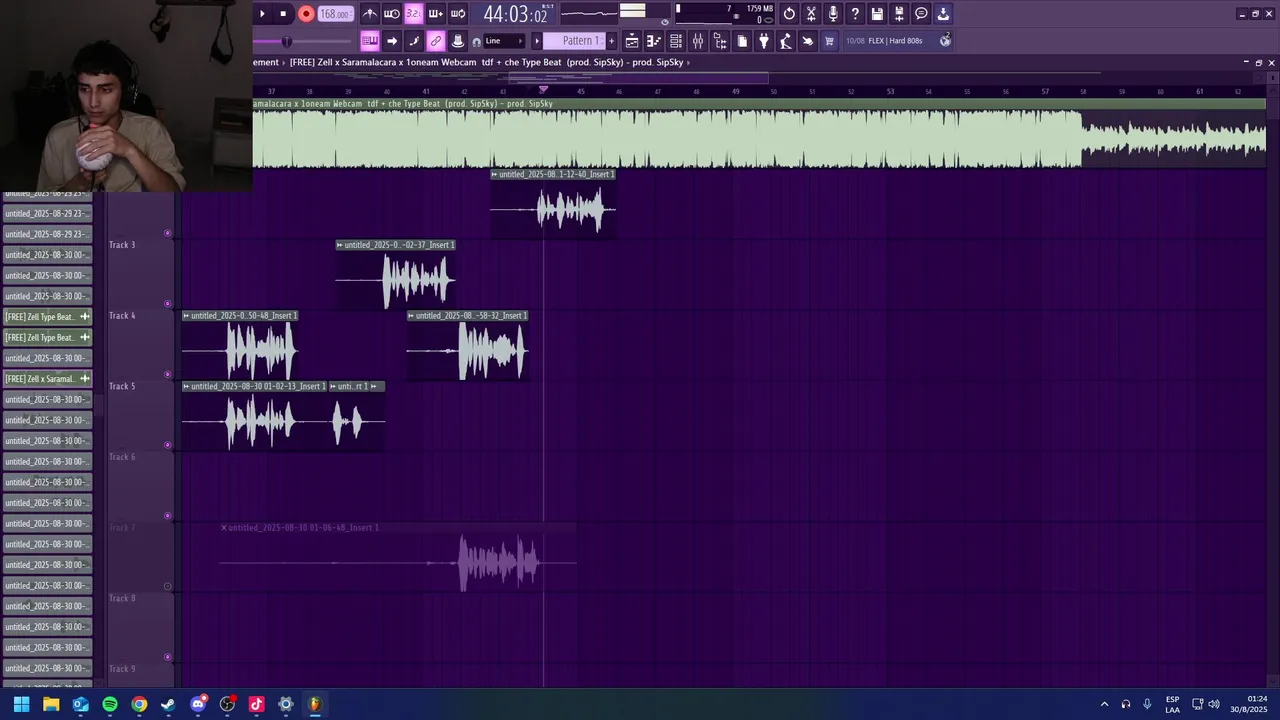Click the save new version icon

899,14
